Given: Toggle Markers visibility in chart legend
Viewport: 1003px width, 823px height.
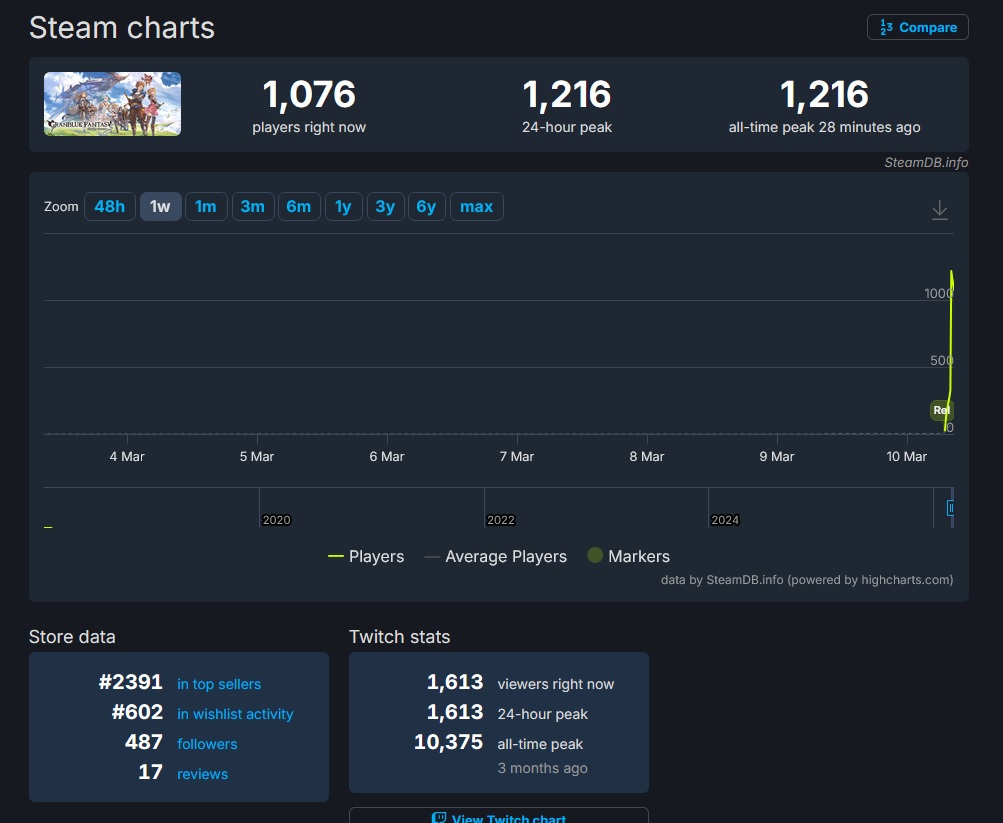Looking at the screenshot, I should click(x=628, y=556).
